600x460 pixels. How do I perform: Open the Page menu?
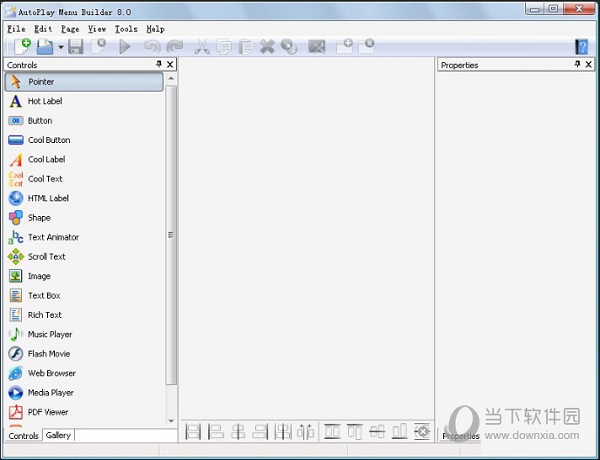point(70,29)
